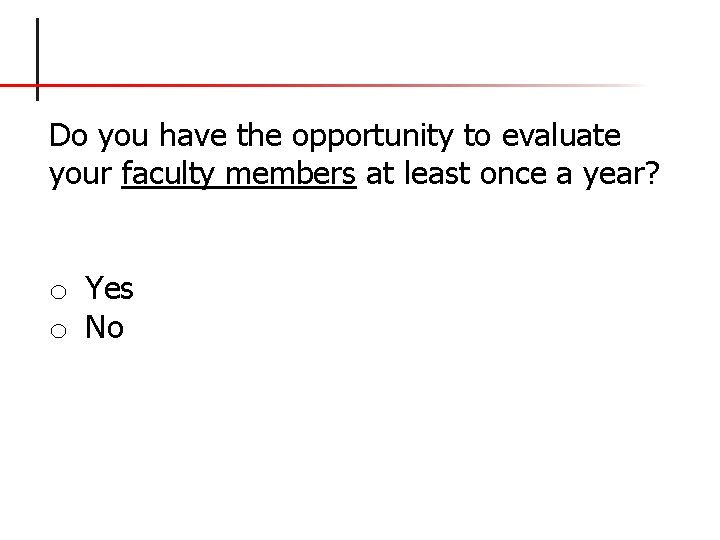720x540 pixels.
Task: Click the black vertical line near title
Action: 38,59
